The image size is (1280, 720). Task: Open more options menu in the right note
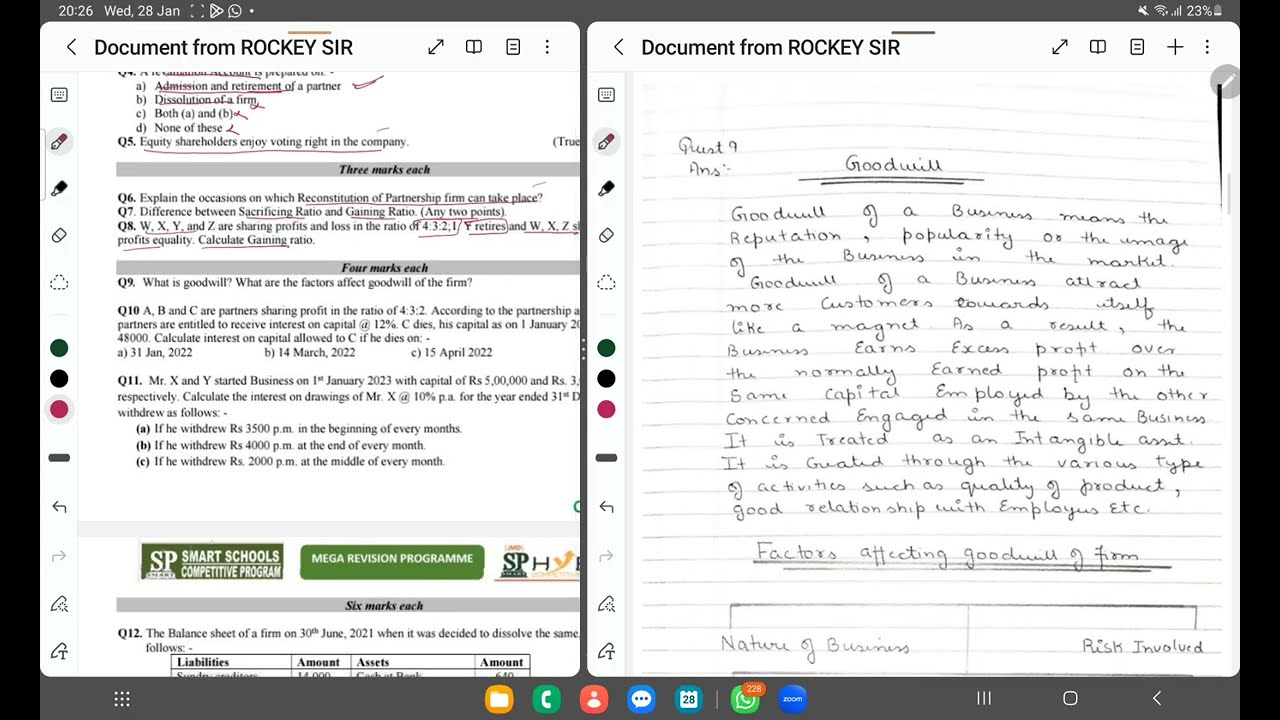1207,47
